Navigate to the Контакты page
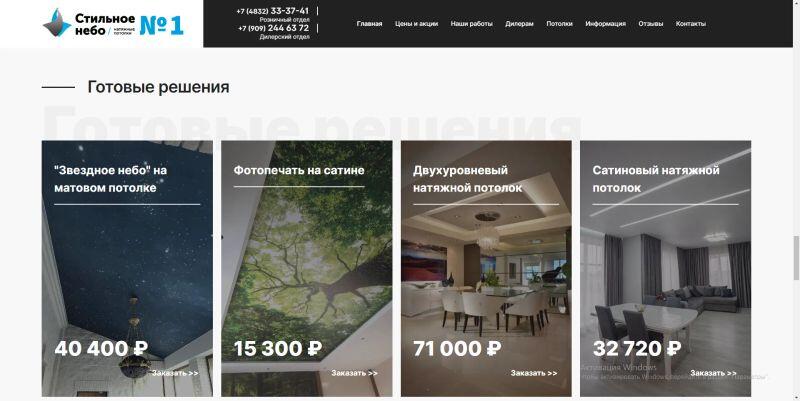The width and height of the screenshot is (800, 401). click(x=691, y=23)
